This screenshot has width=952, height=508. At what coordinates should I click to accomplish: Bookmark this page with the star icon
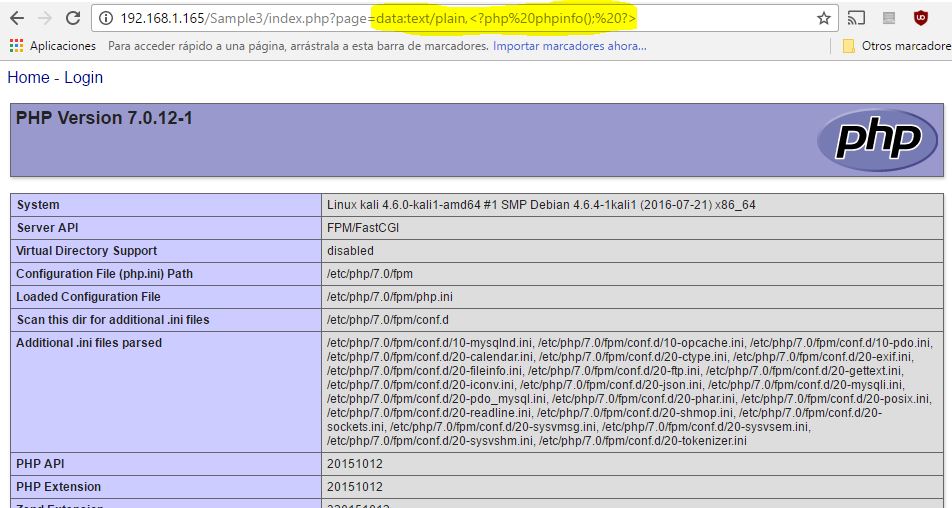tap(823, 18)
